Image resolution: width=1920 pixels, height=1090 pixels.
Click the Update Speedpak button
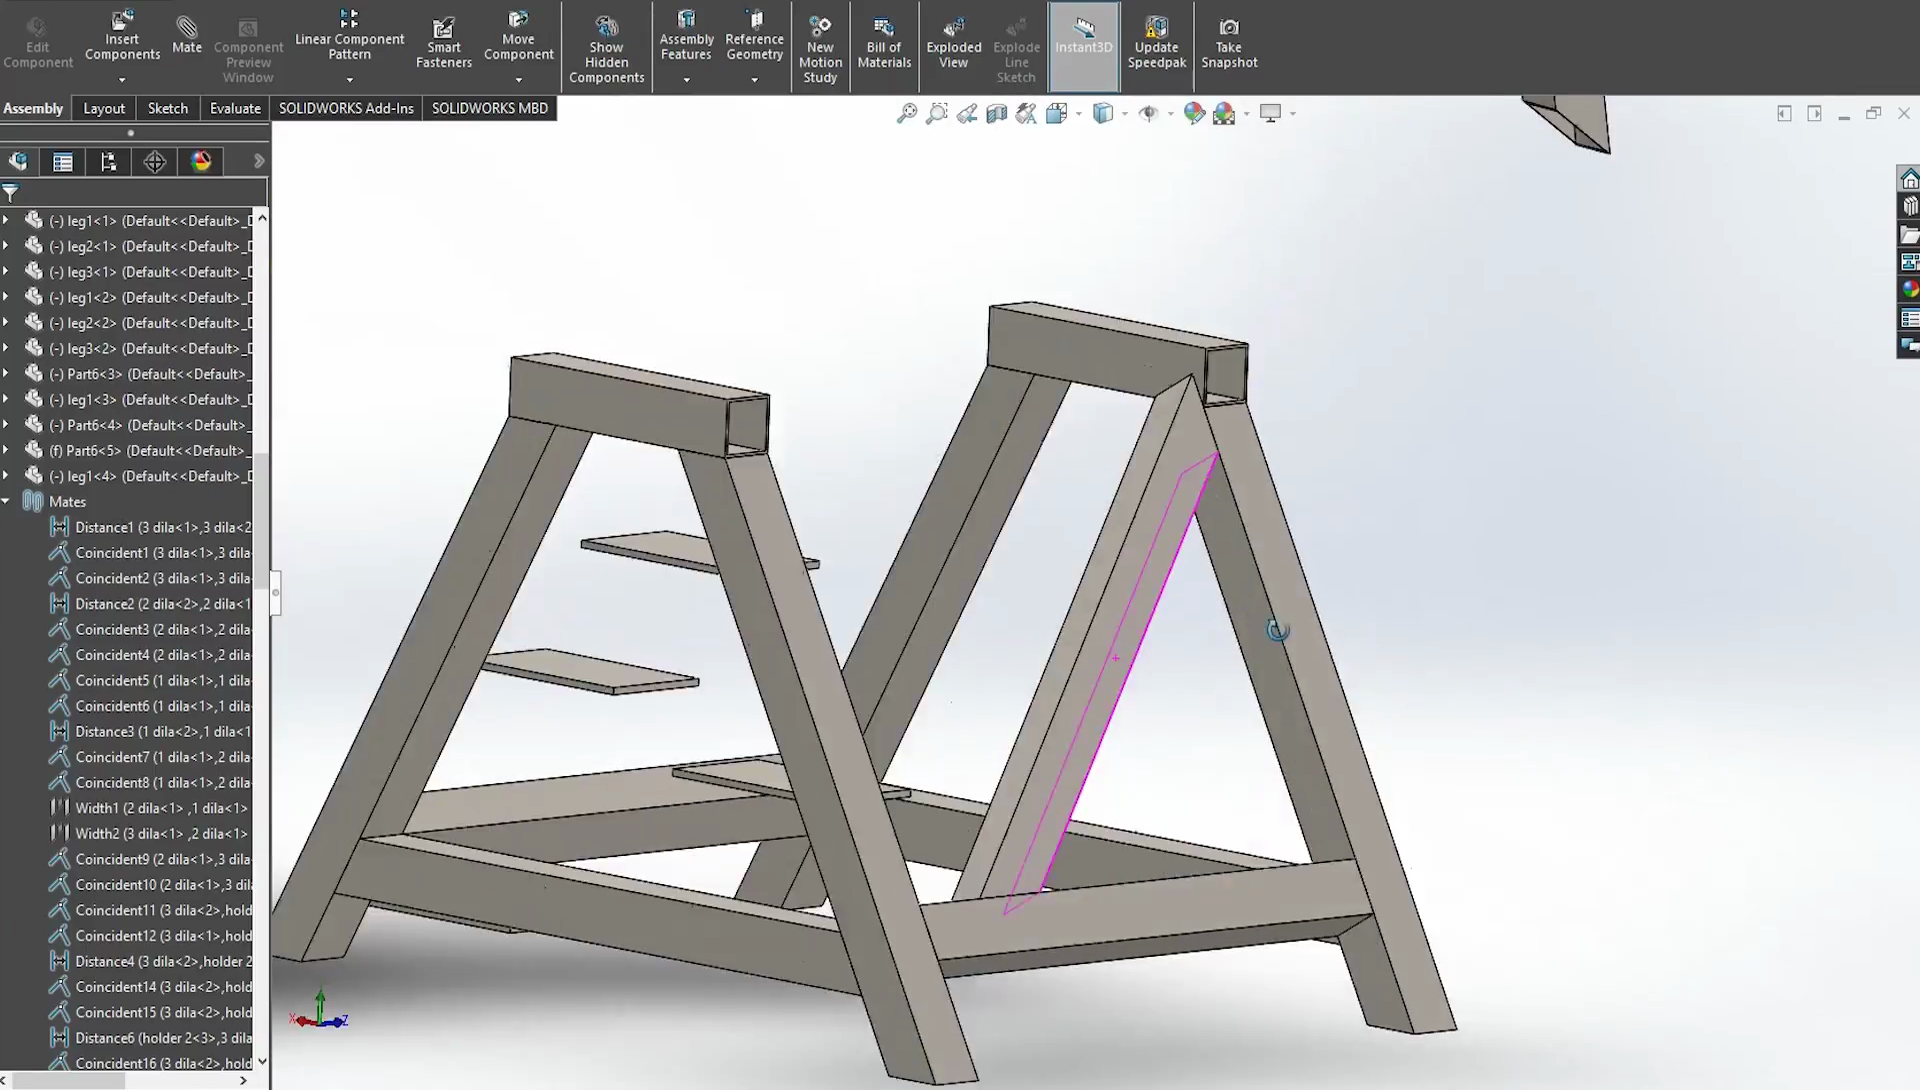[x=1156, y=40]
